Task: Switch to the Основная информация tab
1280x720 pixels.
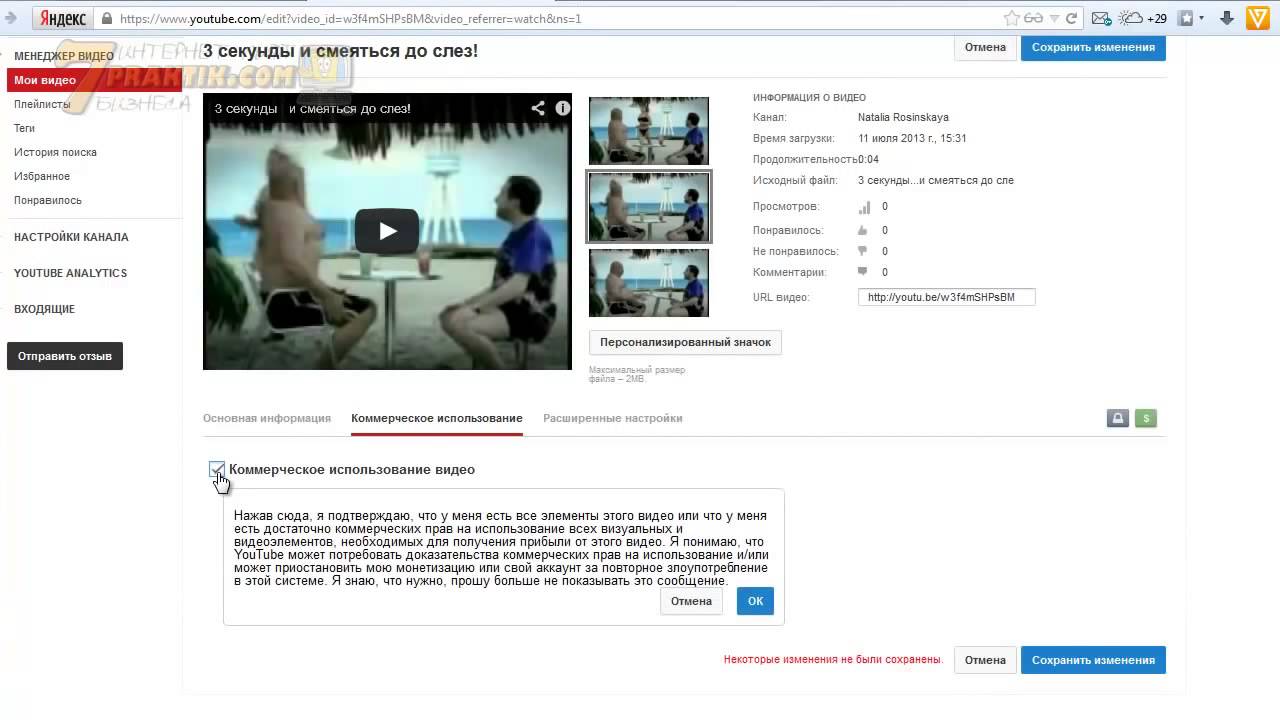Action: [x=266, y=418]
